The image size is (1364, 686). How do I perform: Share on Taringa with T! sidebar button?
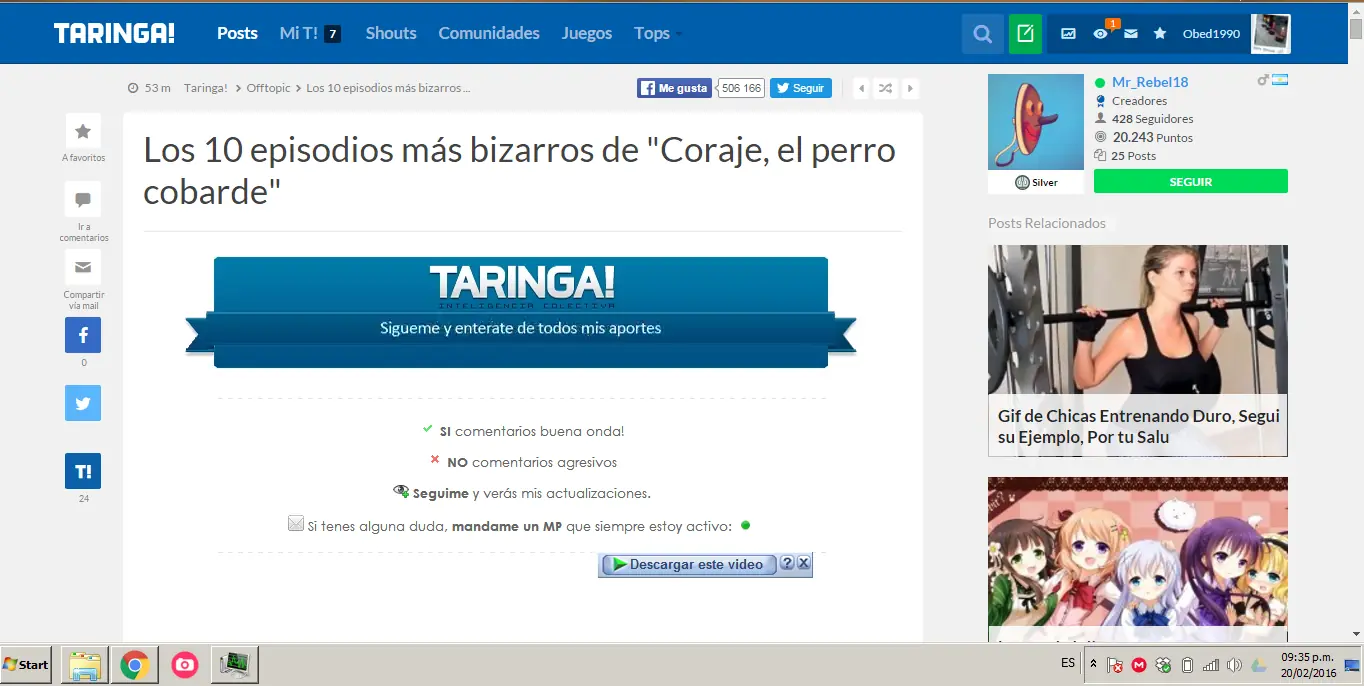click(x=83, y=471)
